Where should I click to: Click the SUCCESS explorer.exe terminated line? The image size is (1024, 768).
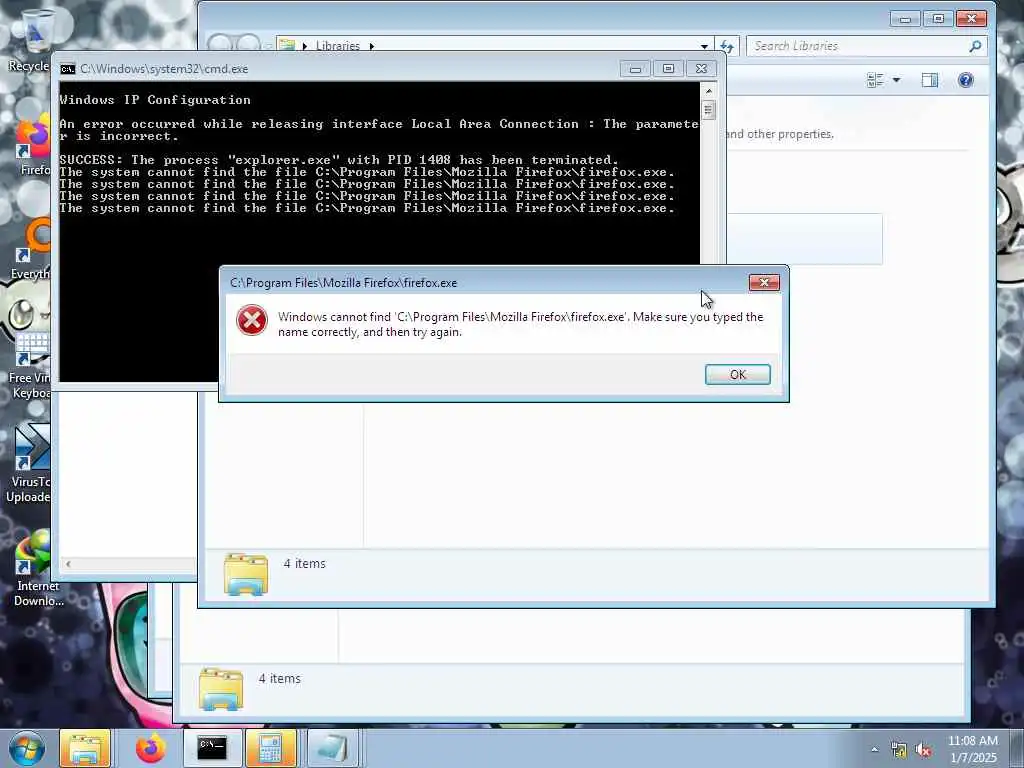click(338, 159)
